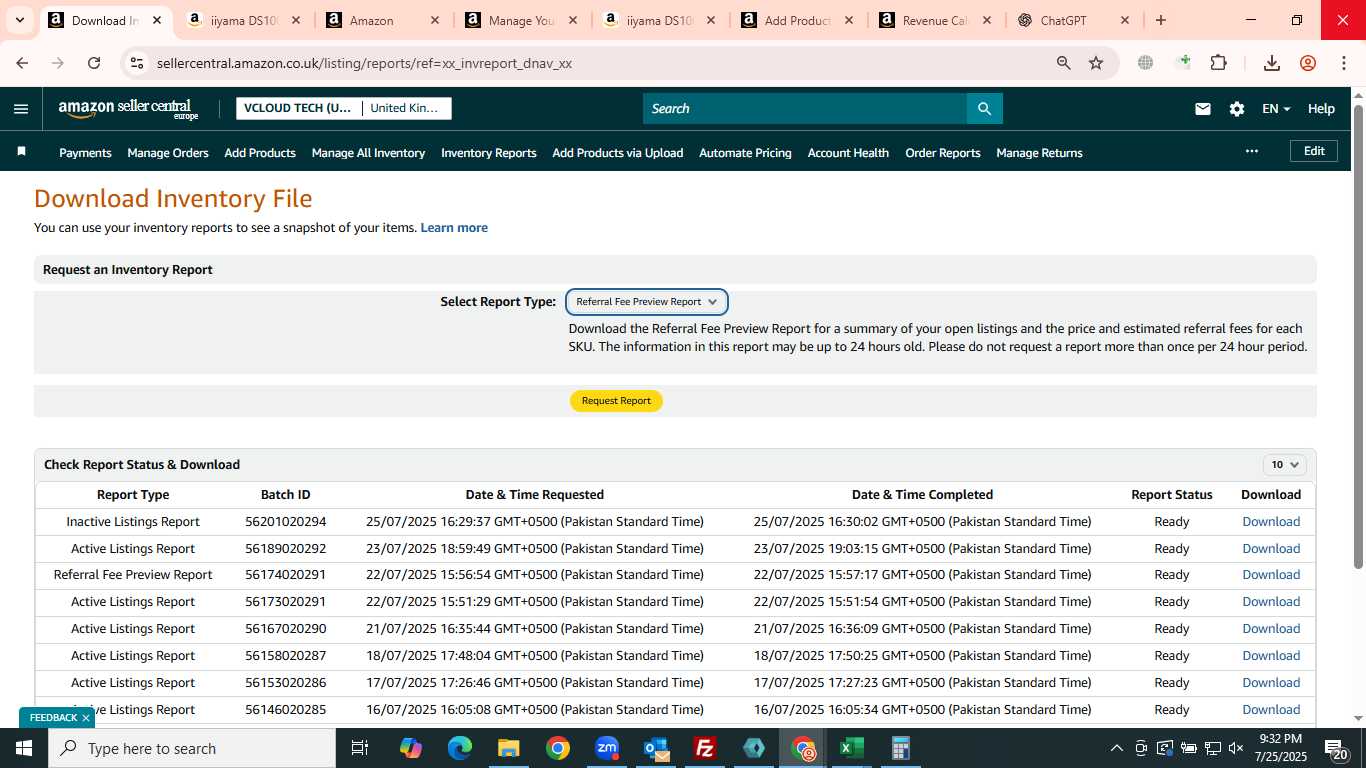Open Zoom from the taskbar
This screenshot has height=768, width=1366.
pyautogui.click(x=607, y=748)
